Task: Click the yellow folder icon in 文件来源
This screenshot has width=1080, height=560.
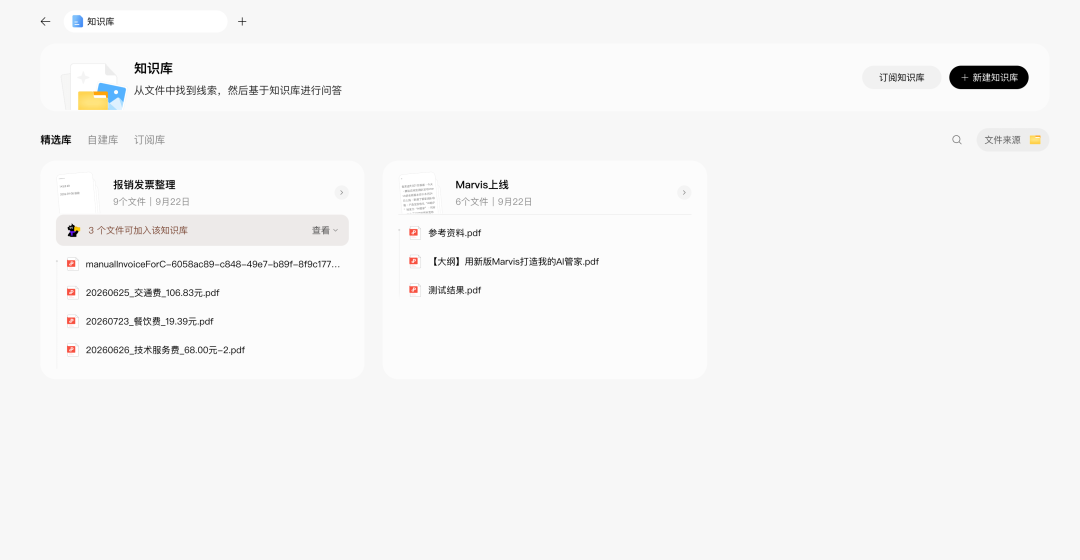Action: click(x=1035, y=140)
